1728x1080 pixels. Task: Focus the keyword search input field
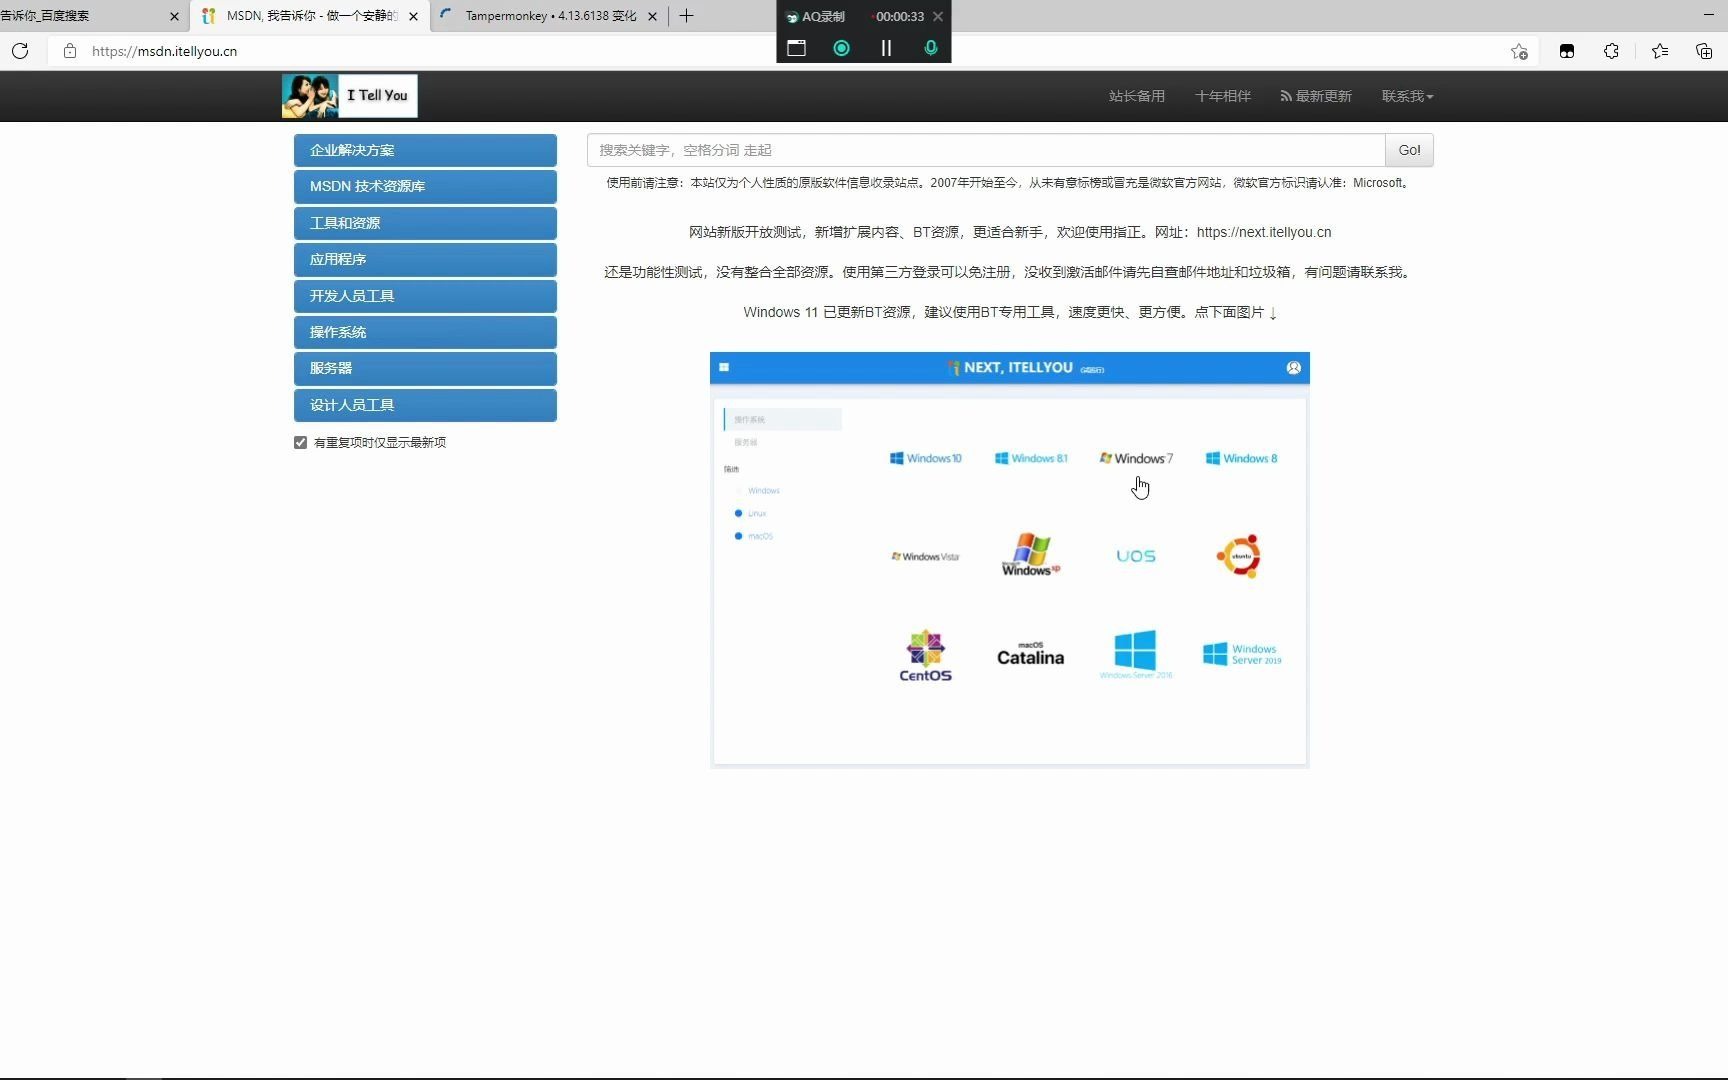click(986, 150)
